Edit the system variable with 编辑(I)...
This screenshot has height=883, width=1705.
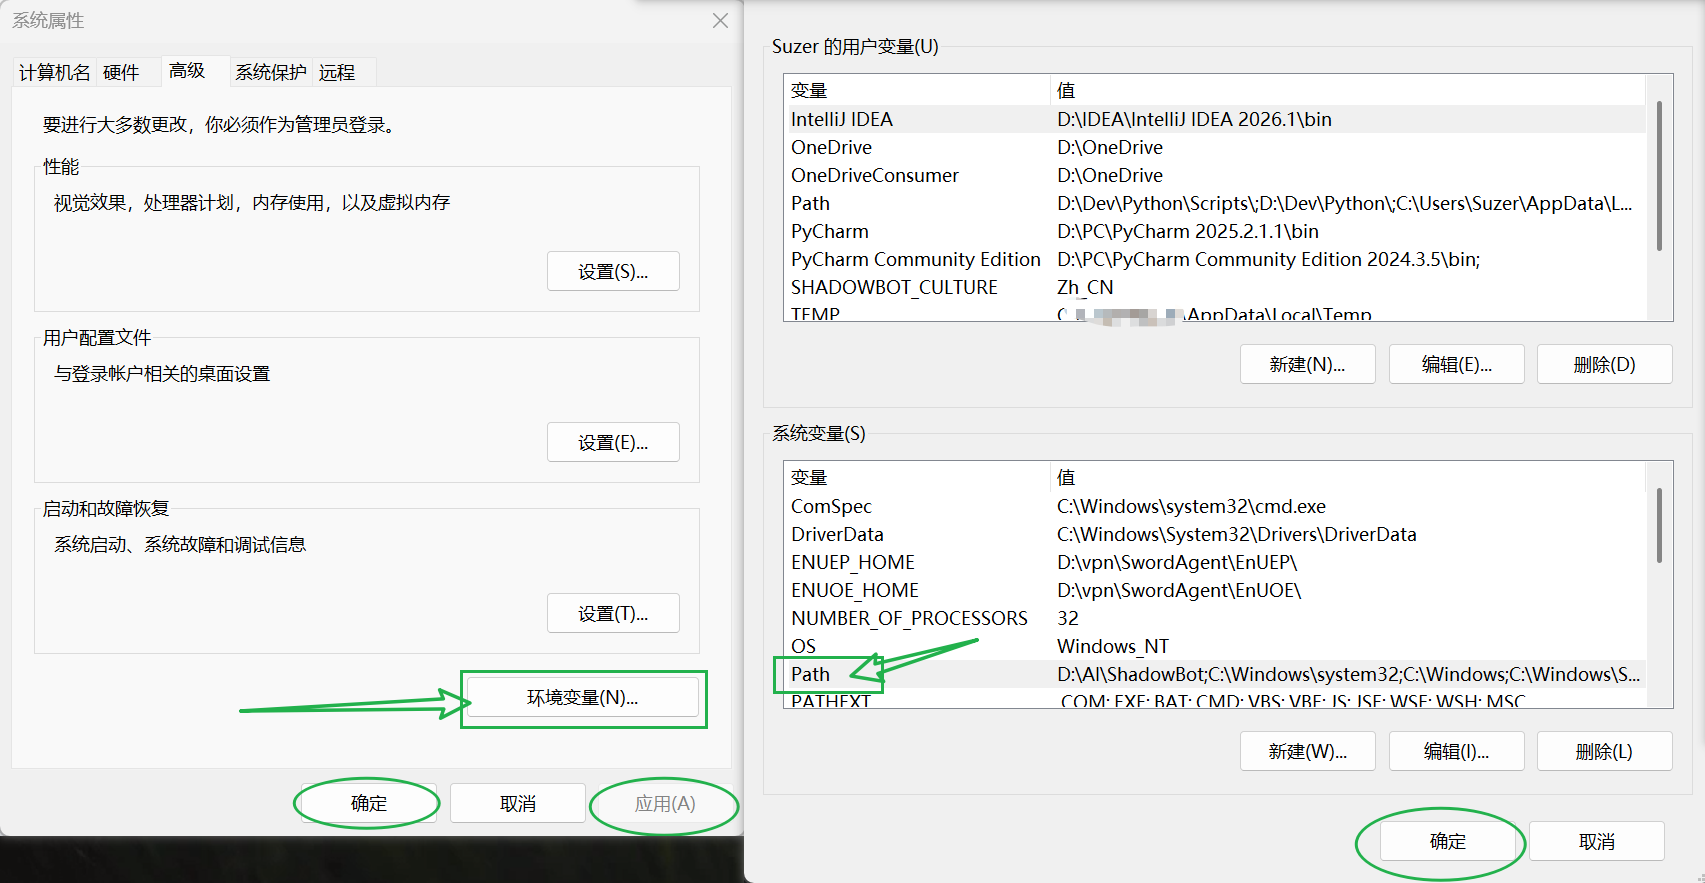(x=1457, y=752)
